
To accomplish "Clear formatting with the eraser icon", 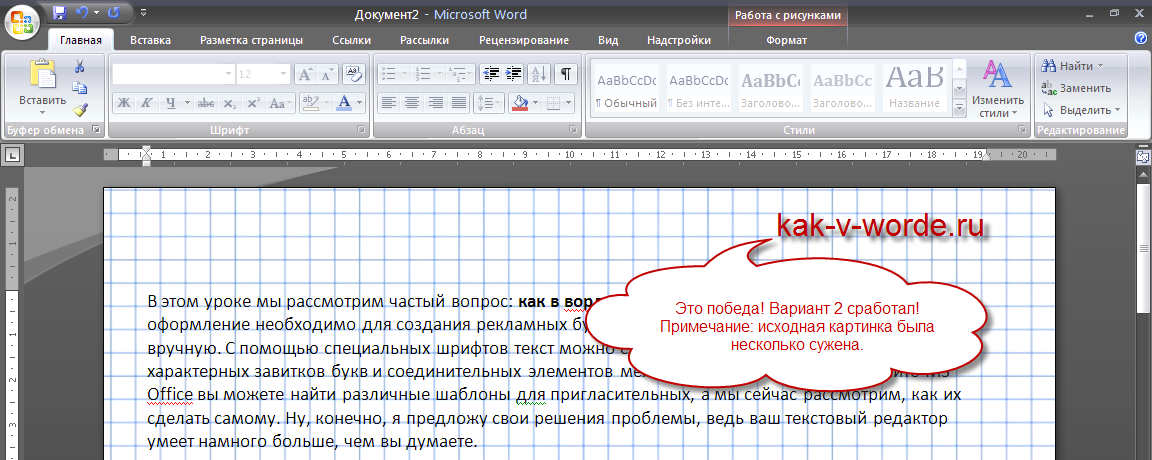I will (353, 73).
